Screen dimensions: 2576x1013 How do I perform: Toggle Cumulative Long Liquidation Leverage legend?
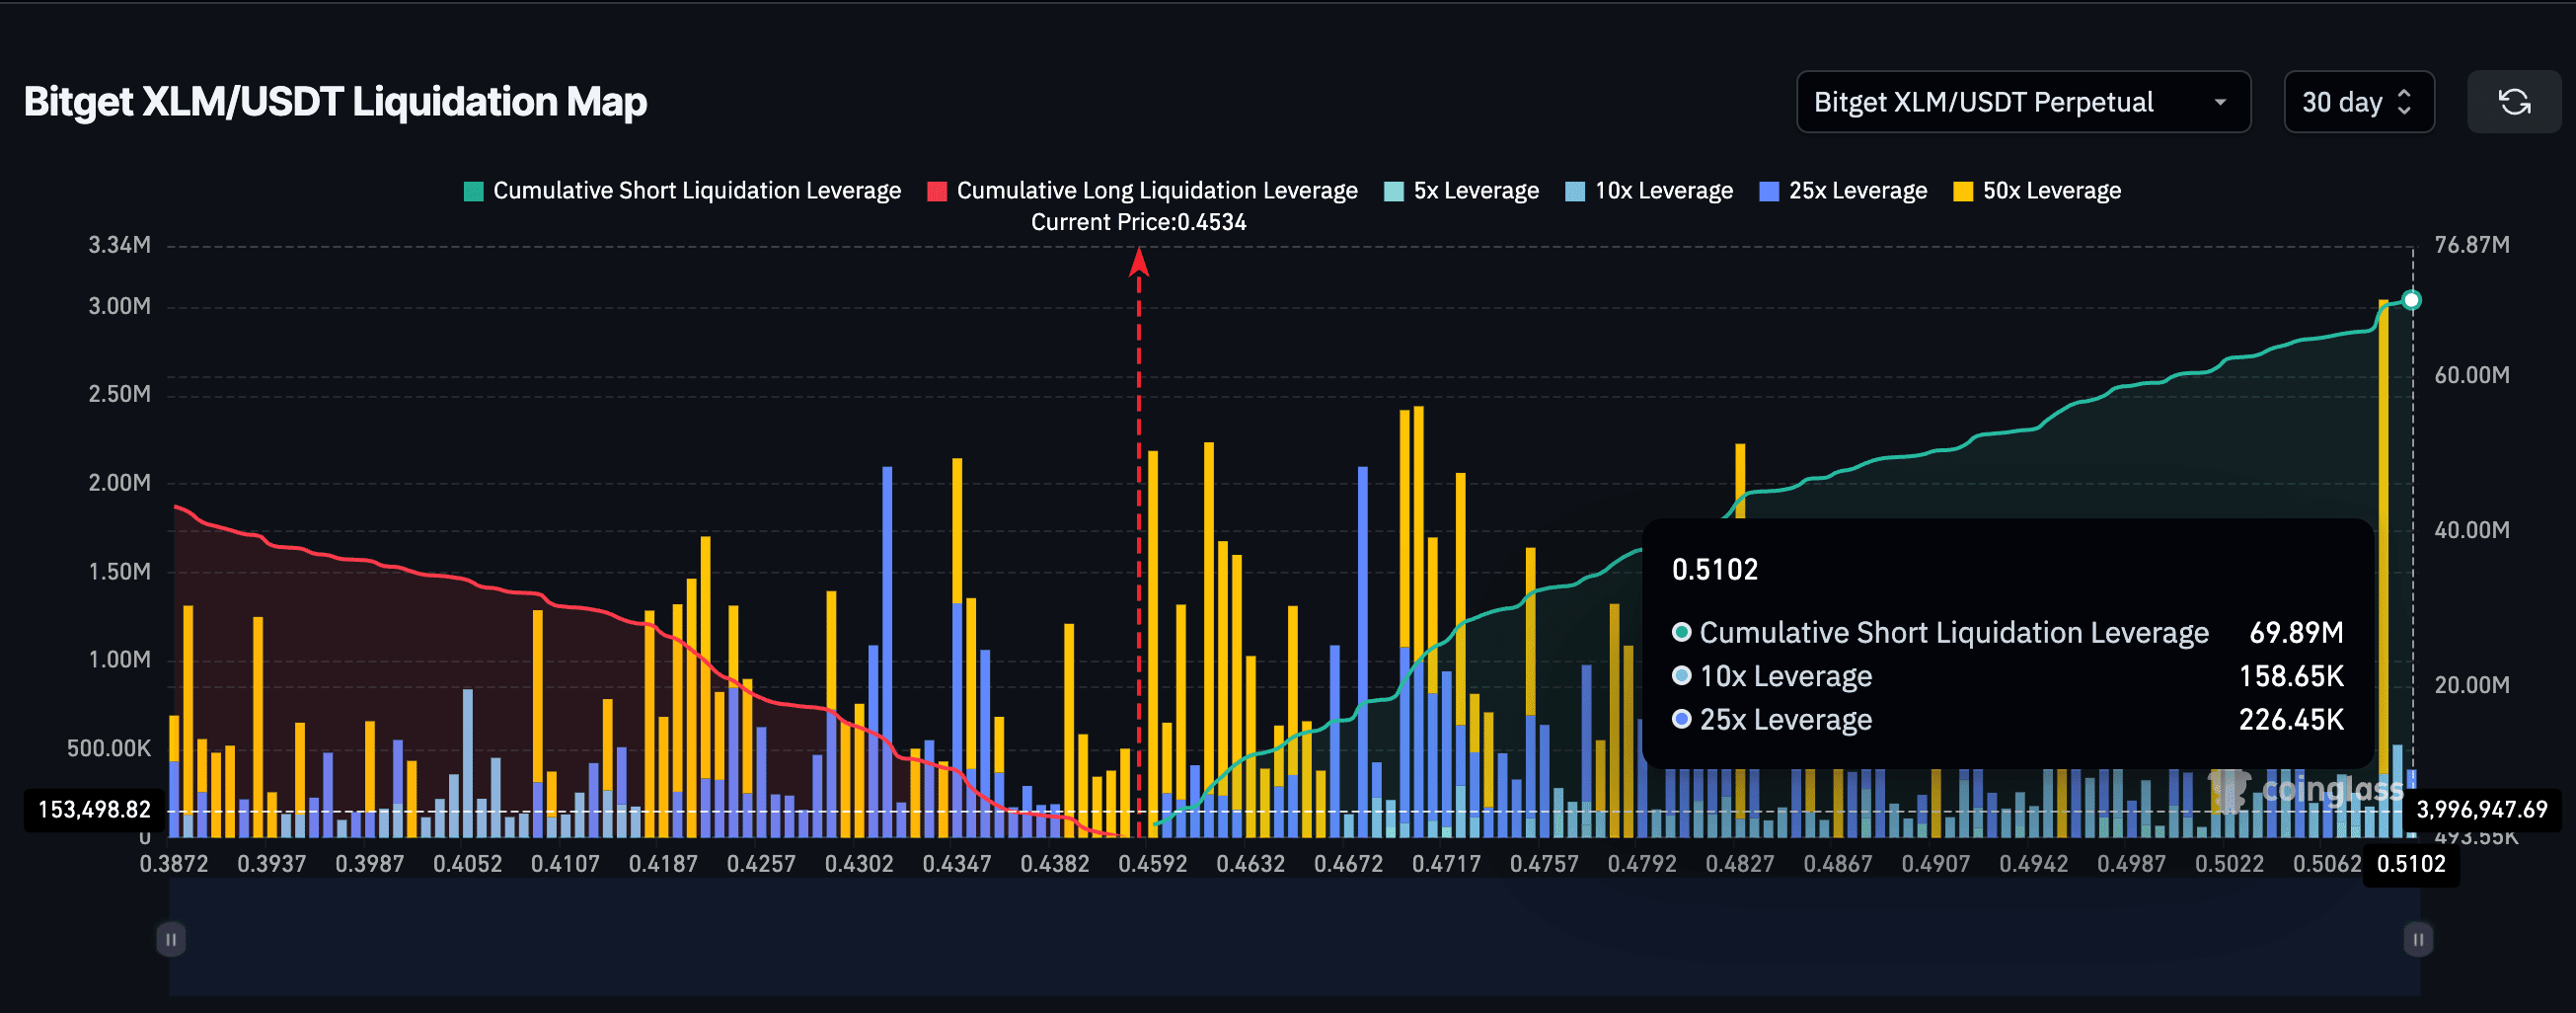[x=1142, y=191]
